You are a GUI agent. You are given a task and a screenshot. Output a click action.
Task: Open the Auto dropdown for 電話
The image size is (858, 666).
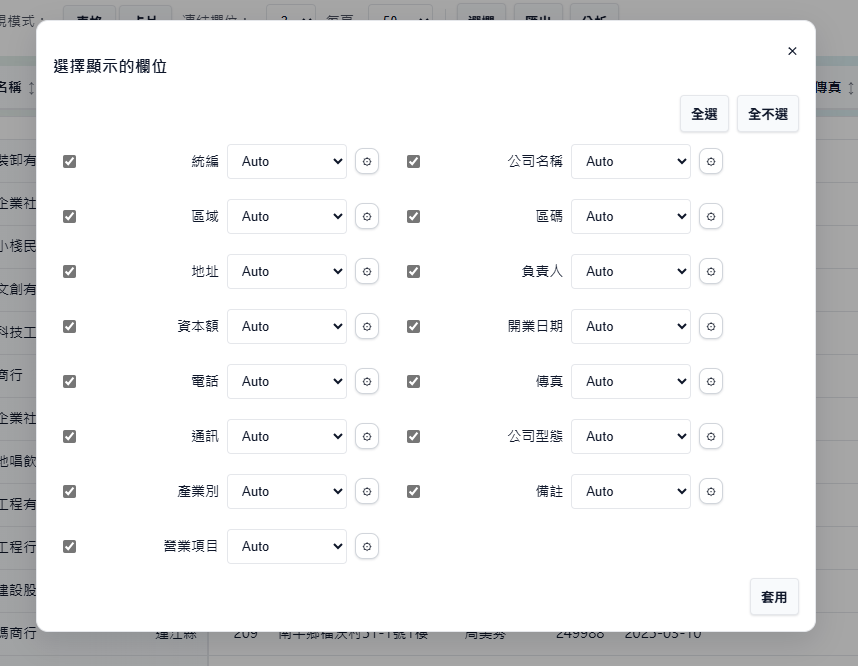tap(286, 381)
